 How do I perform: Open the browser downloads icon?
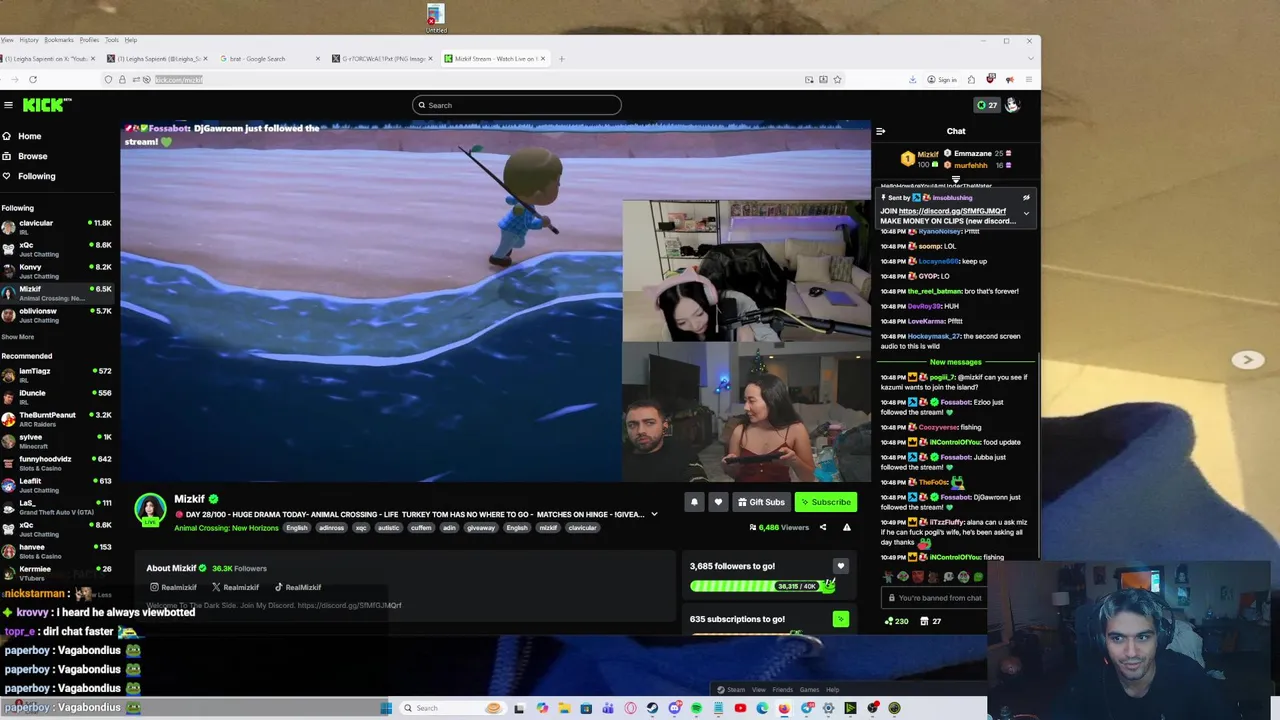[x=912, y=79]
